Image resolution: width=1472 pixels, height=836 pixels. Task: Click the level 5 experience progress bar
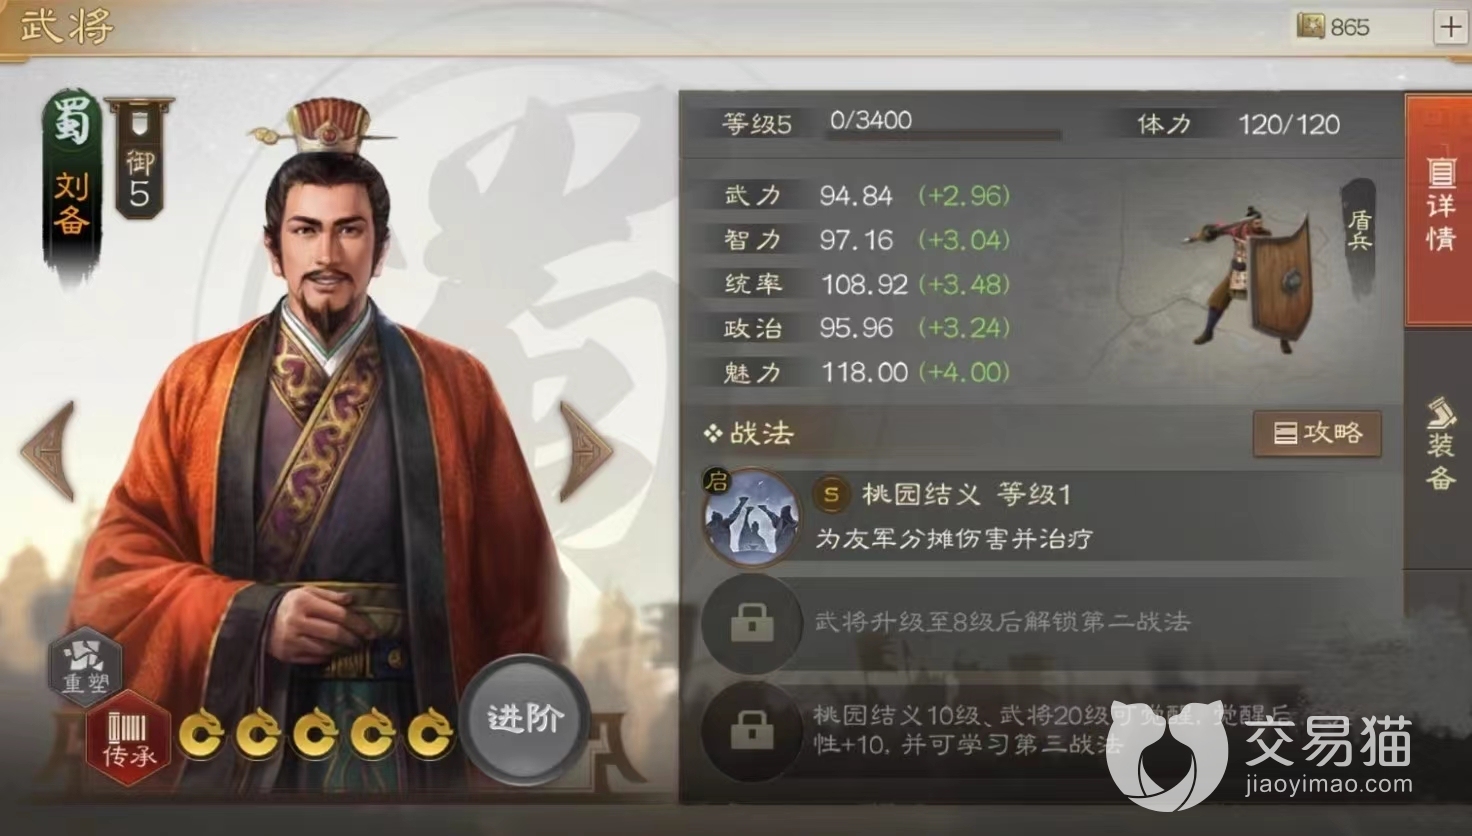pyautogui.click(x=944, y=133)
